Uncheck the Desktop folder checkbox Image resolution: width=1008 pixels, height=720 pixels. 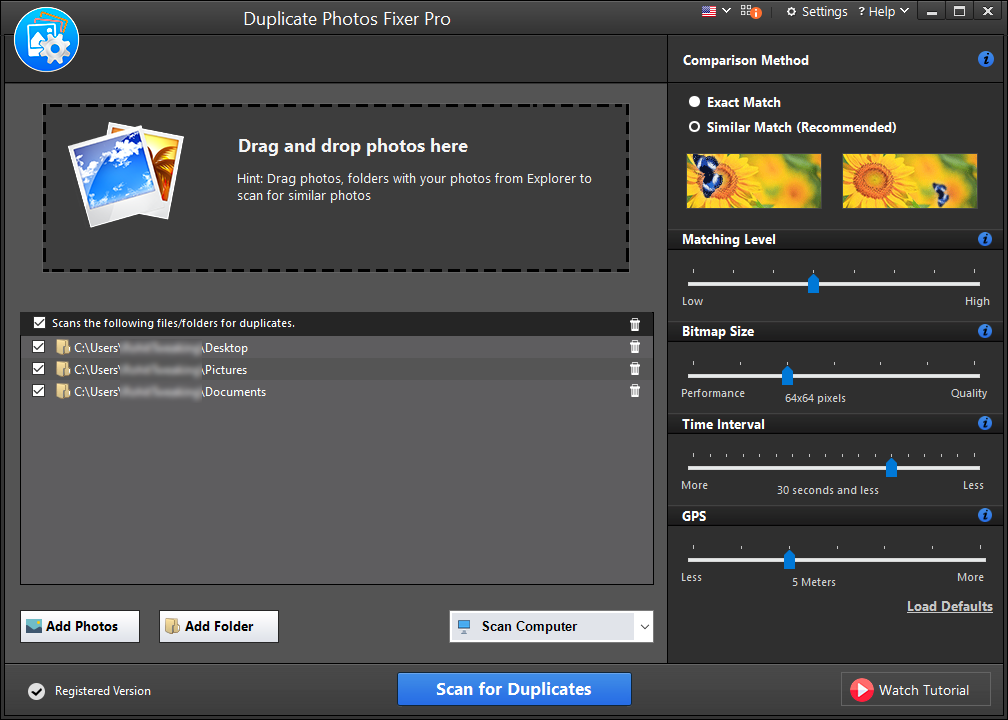[x=39, y=347]
